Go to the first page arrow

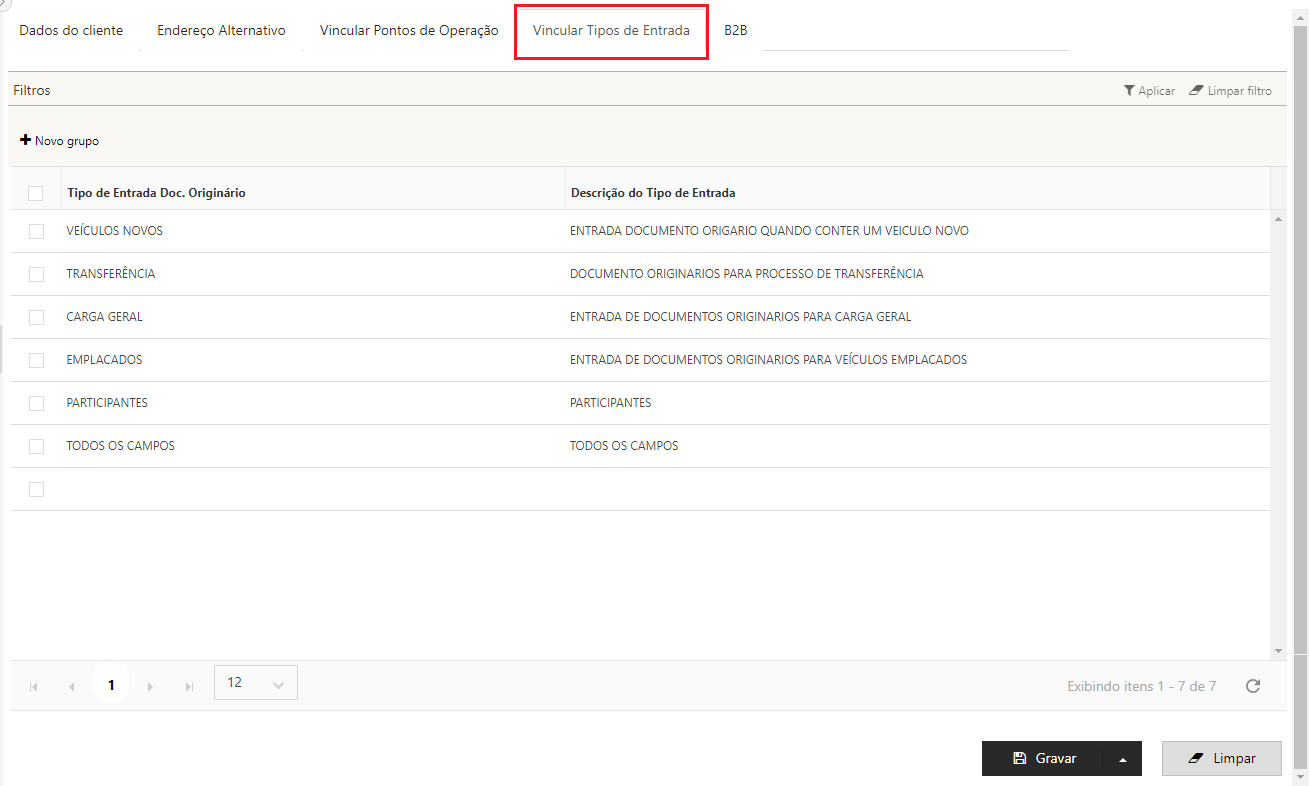34,687
